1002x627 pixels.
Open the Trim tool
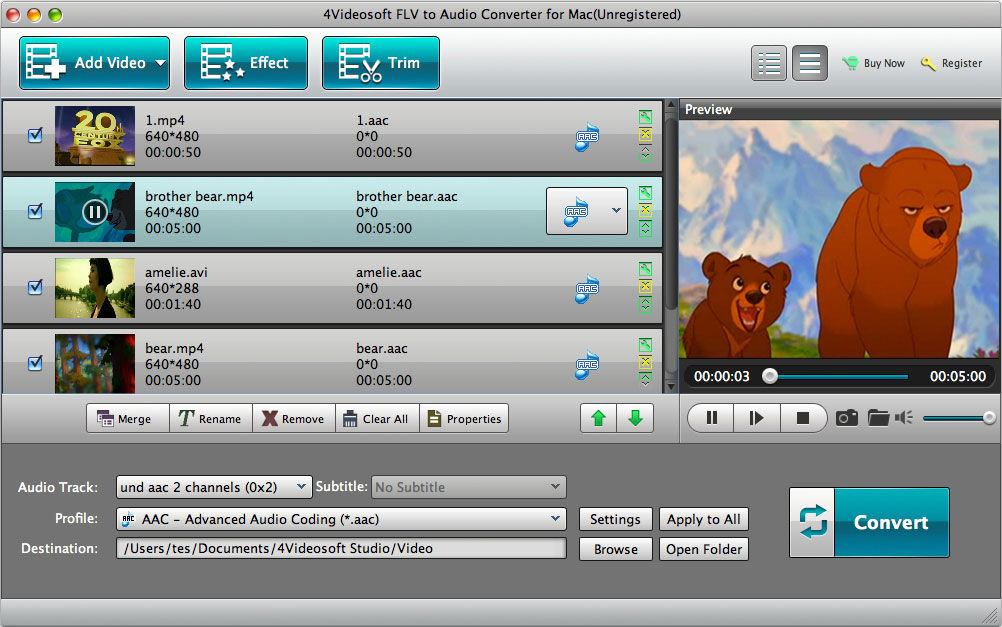pyautogui.click(x=380, y=63)
